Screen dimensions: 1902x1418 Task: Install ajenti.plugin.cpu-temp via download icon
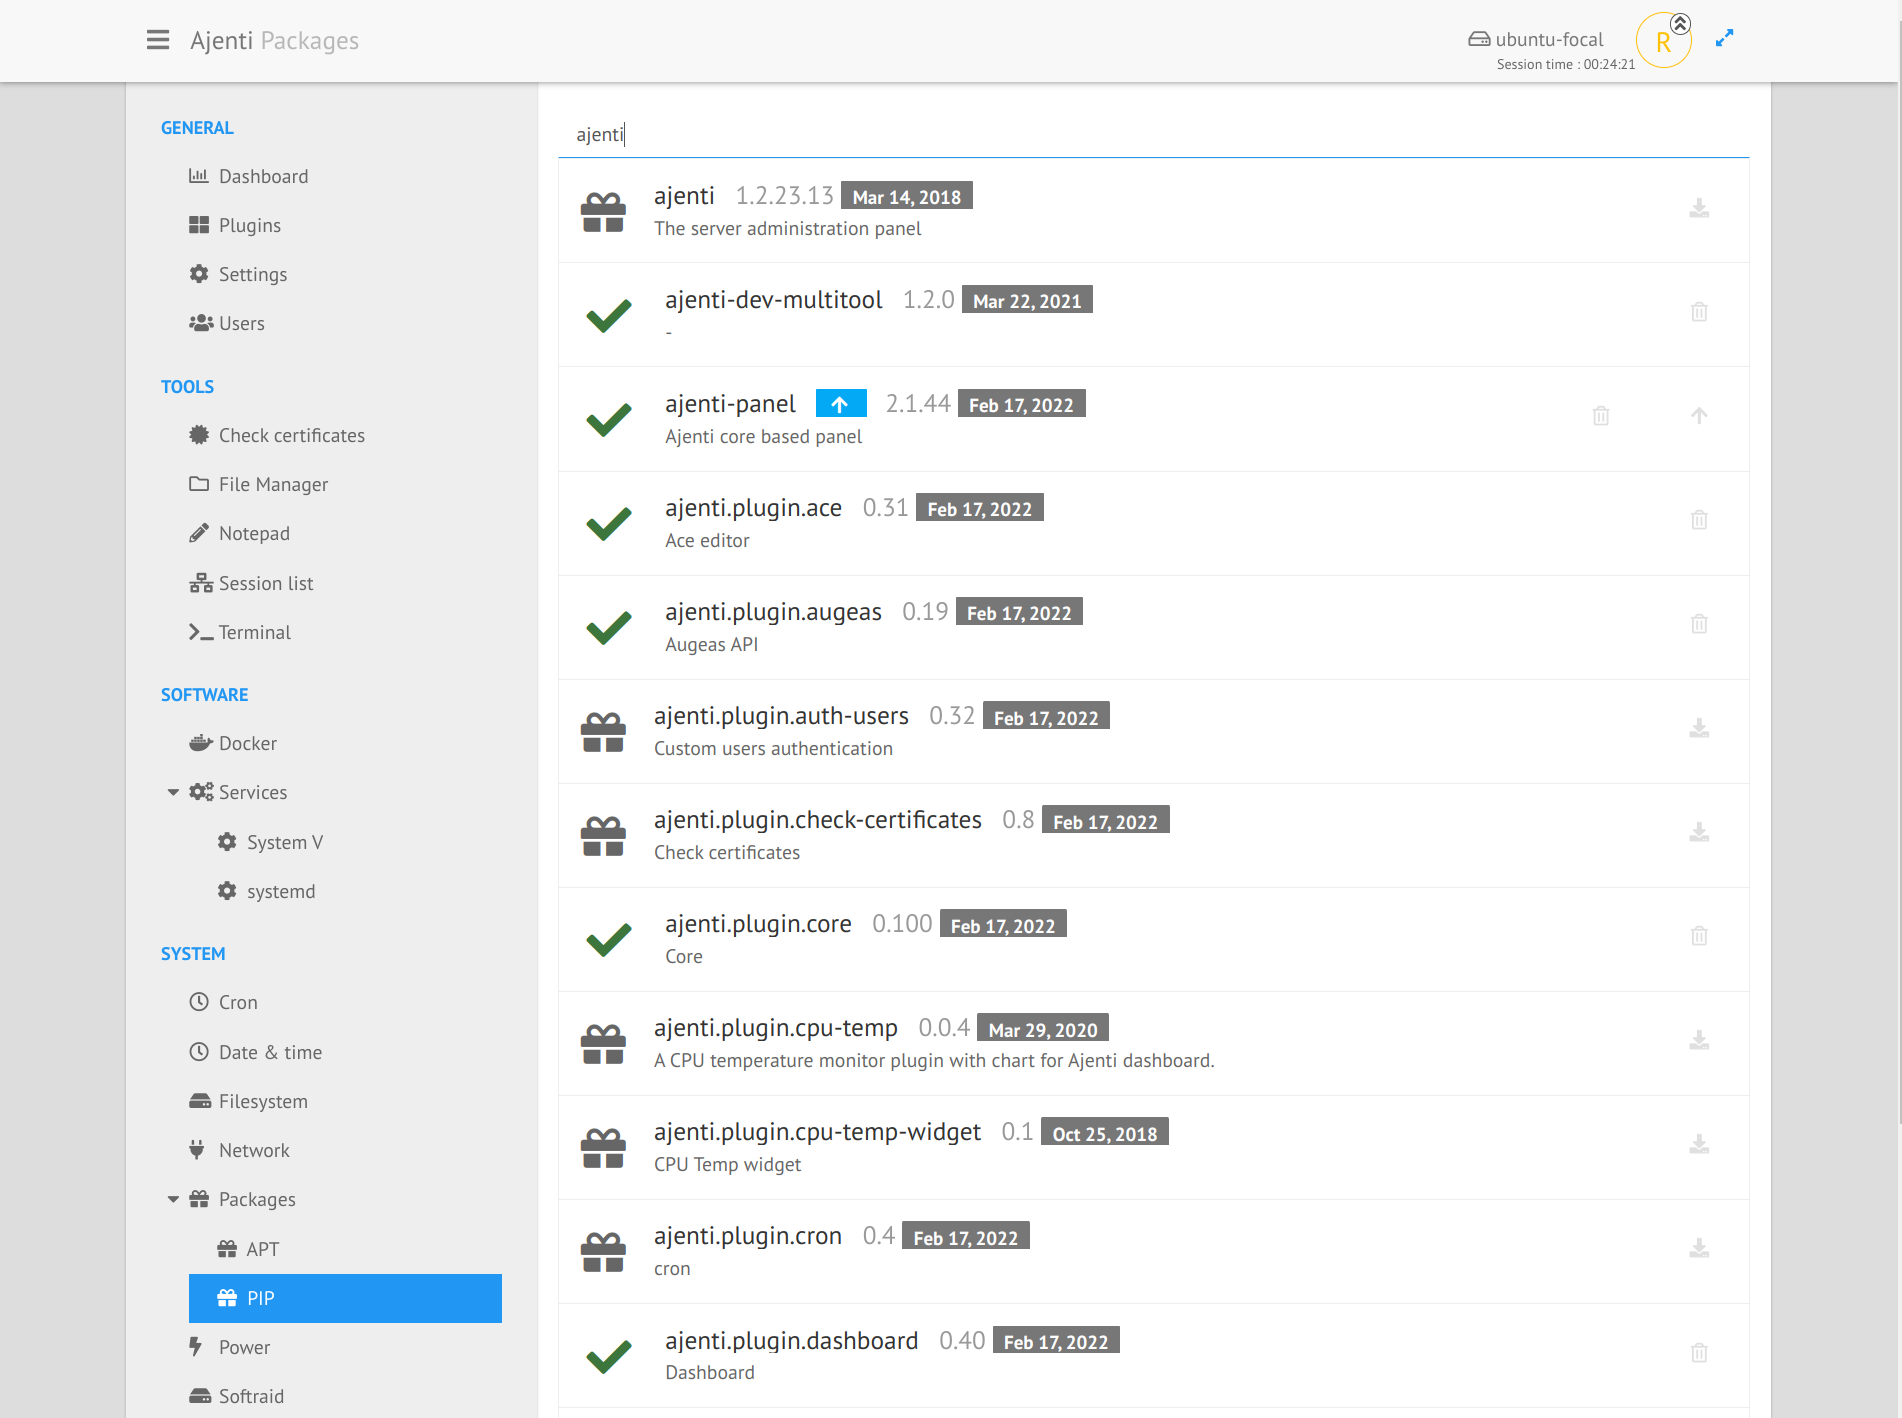(1699, 1040)
